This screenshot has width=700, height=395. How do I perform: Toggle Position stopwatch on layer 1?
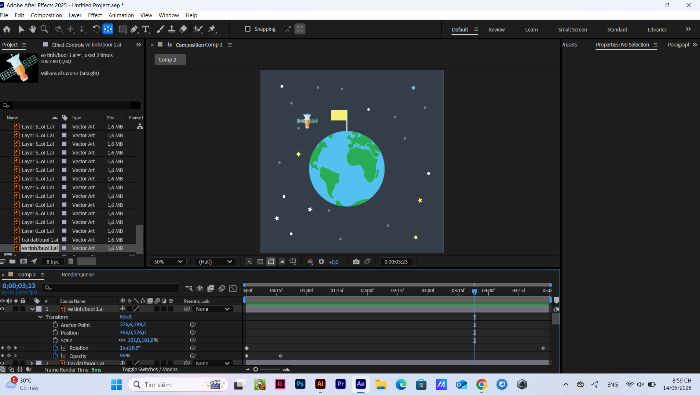coord(55,333)
